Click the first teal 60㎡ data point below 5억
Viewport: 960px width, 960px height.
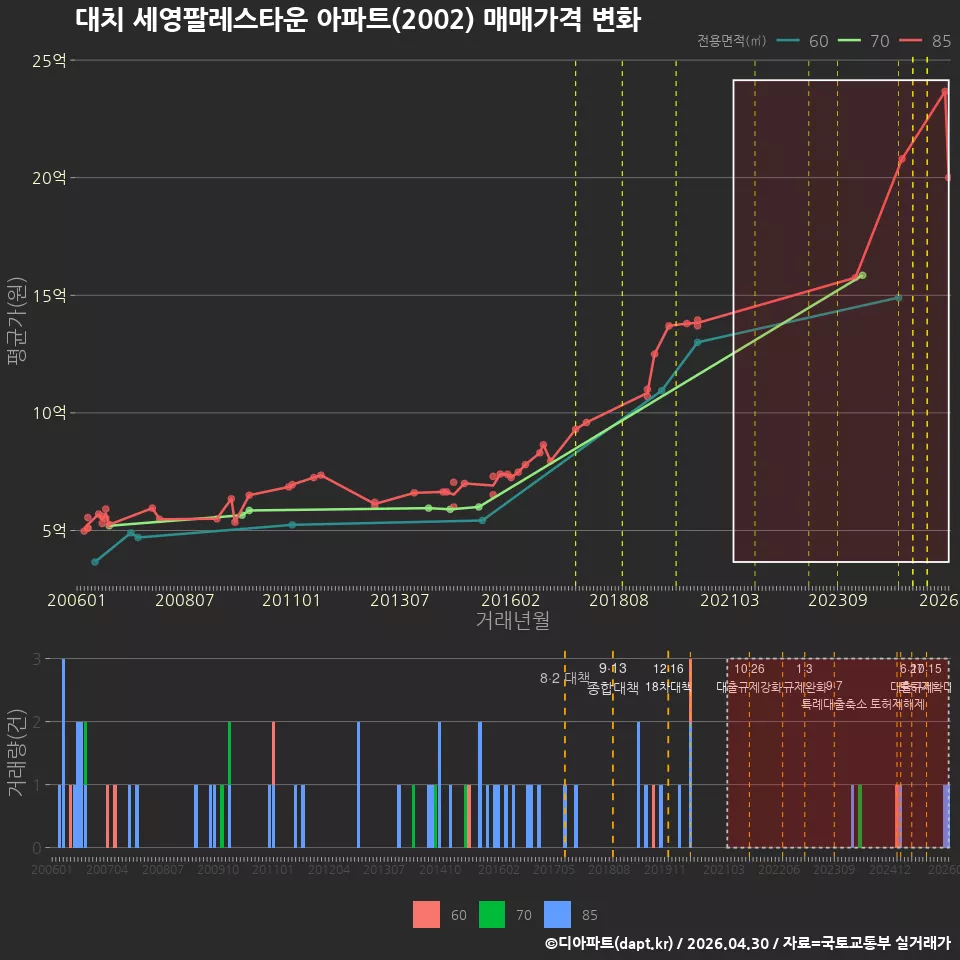coord(95,562)
